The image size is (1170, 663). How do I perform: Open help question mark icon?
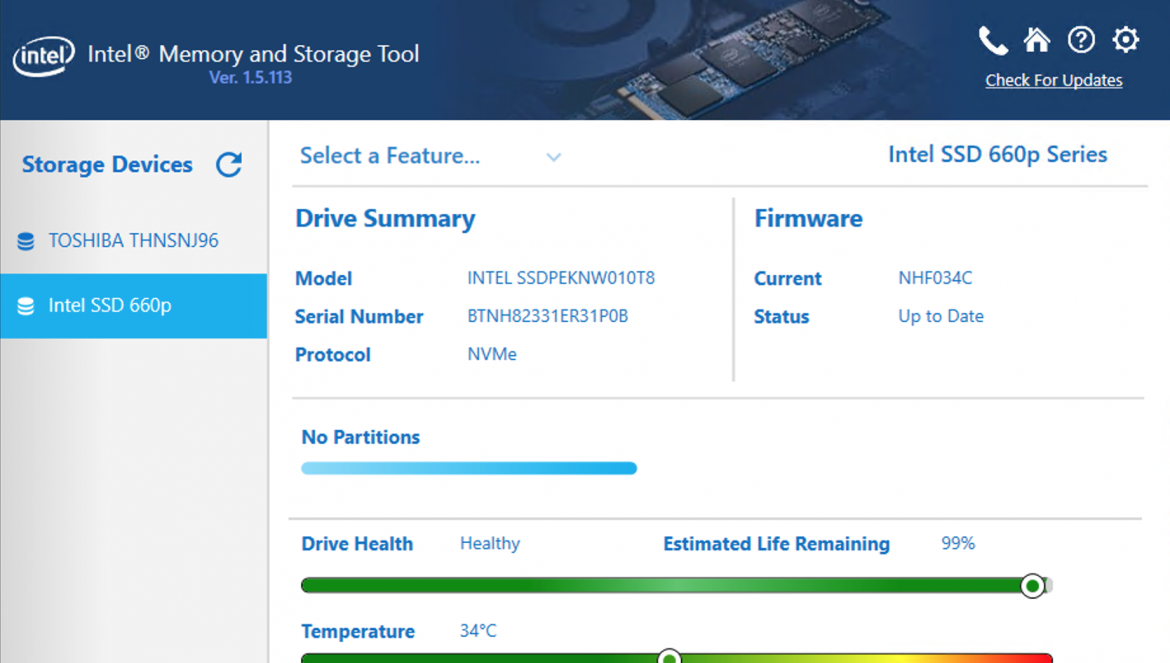(x=1081, y=40)
